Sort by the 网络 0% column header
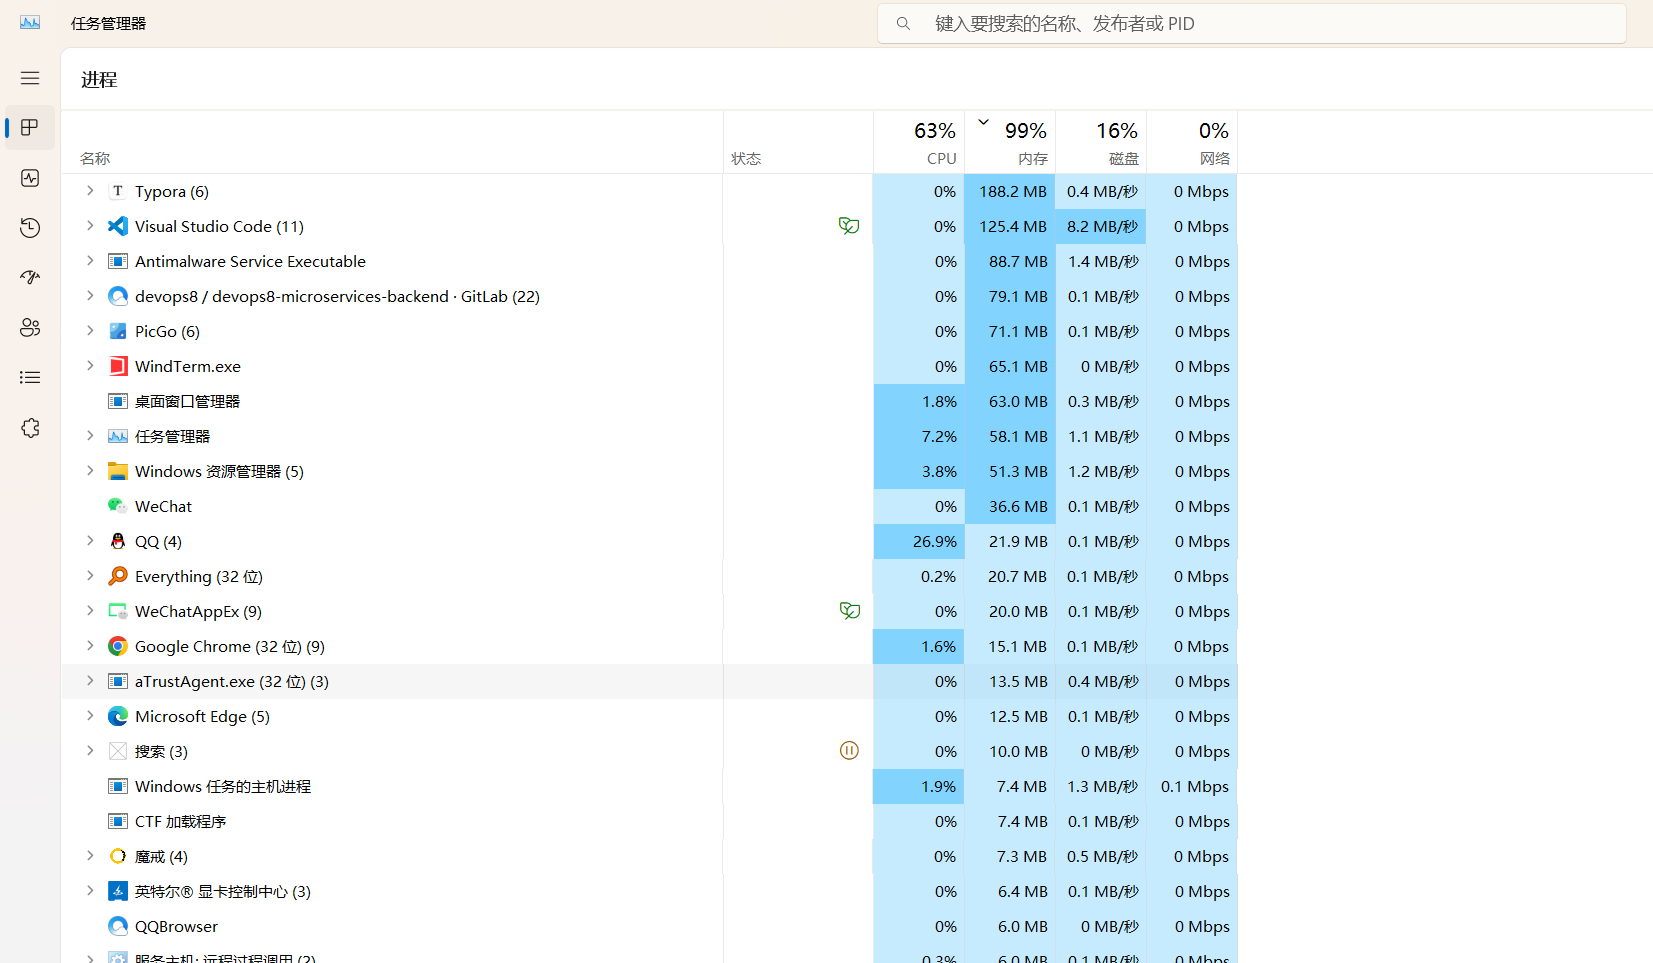The image size is (1653, 963). coord(1192,142)
